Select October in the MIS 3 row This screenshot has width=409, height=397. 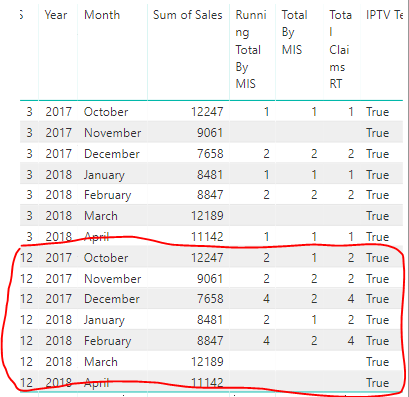click(106, 112)
